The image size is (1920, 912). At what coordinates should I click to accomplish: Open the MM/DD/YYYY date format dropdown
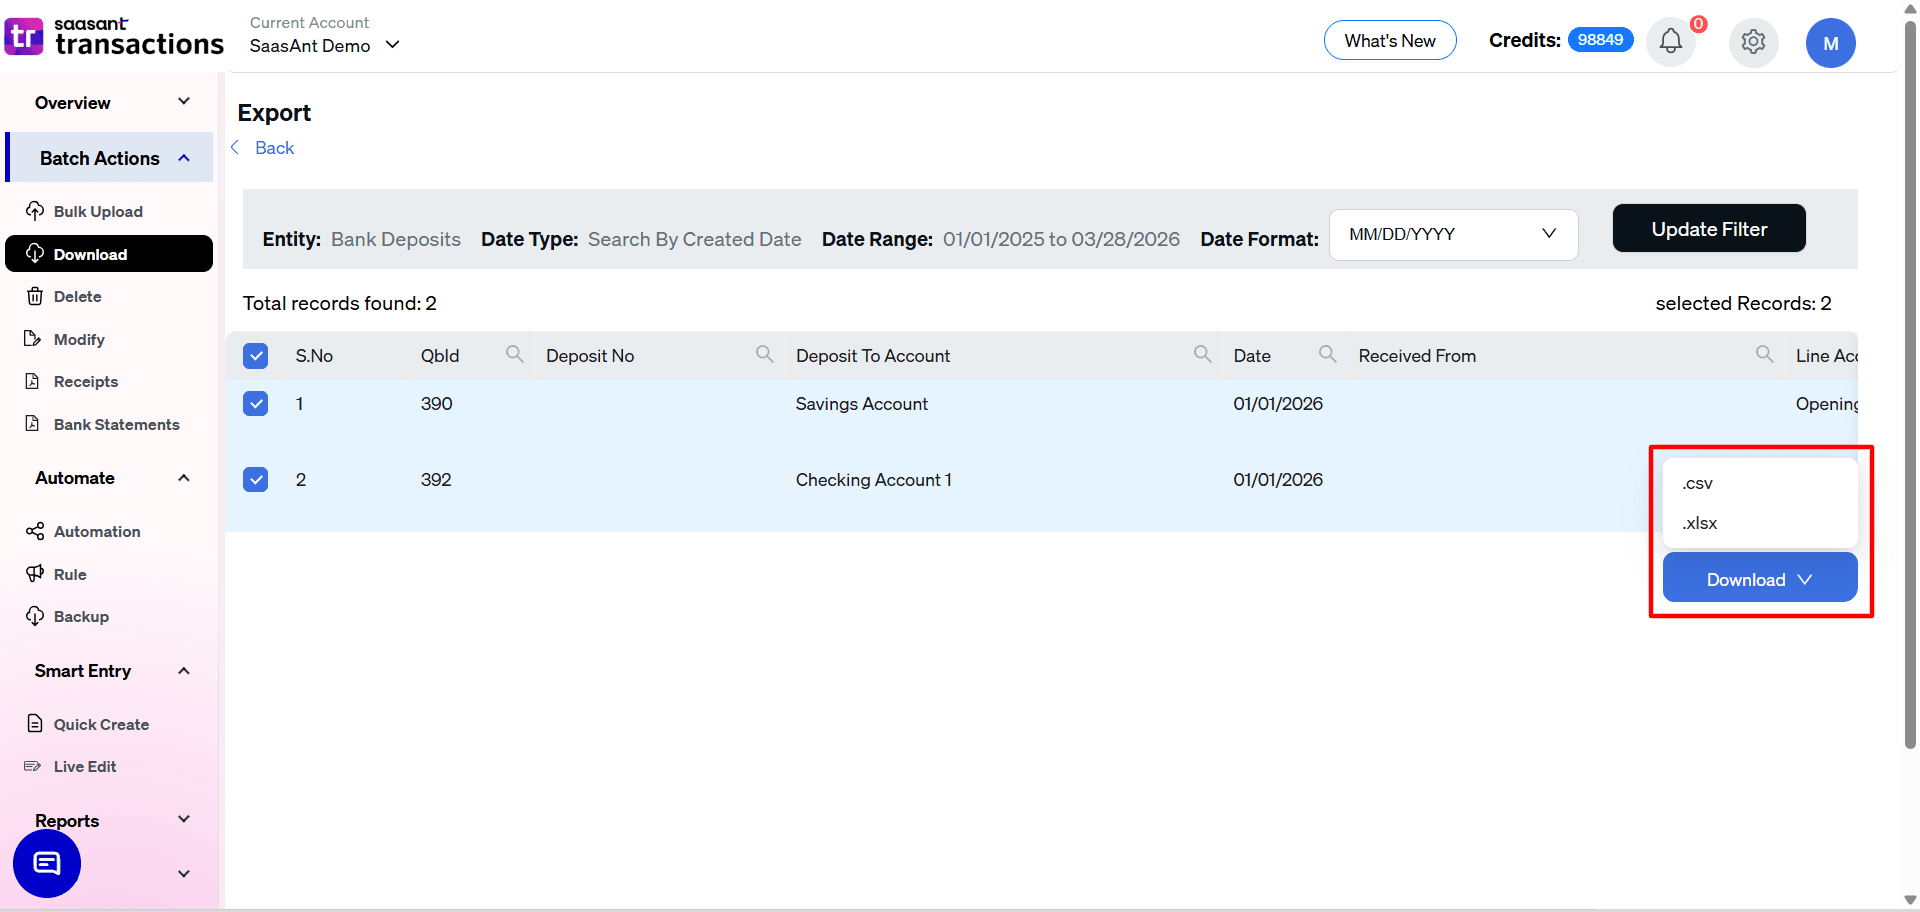[1453, 234]
